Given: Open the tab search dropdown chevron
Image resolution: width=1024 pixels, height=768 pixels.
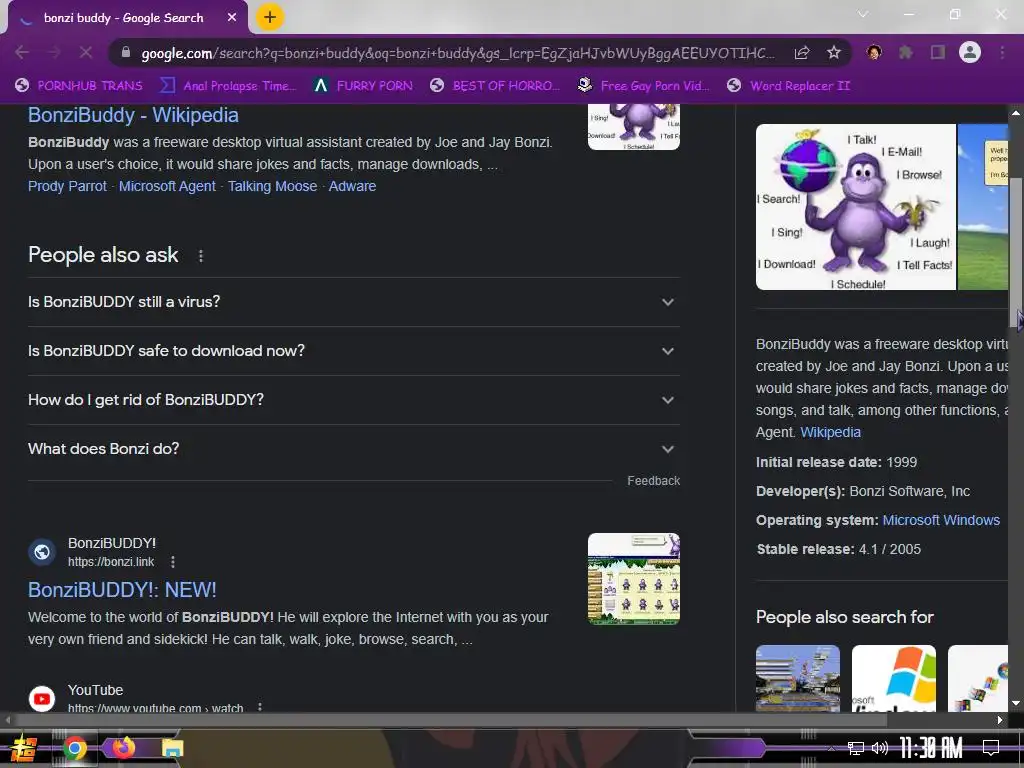Looking at the screenshot, I should click(x=863, y=14).
